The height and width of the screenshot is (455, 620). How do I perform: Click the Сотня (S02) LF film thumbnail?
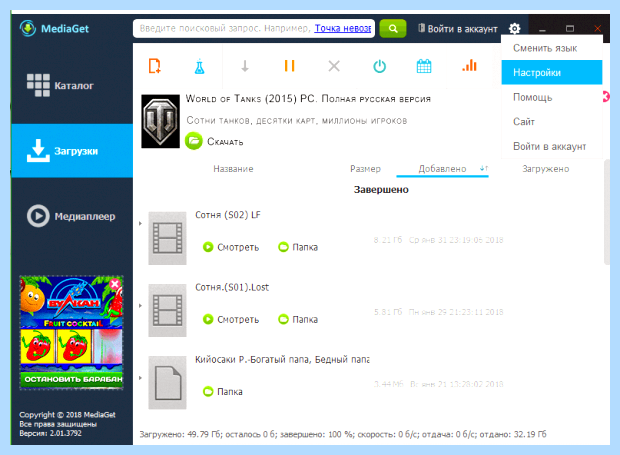[x=167, y=238]
